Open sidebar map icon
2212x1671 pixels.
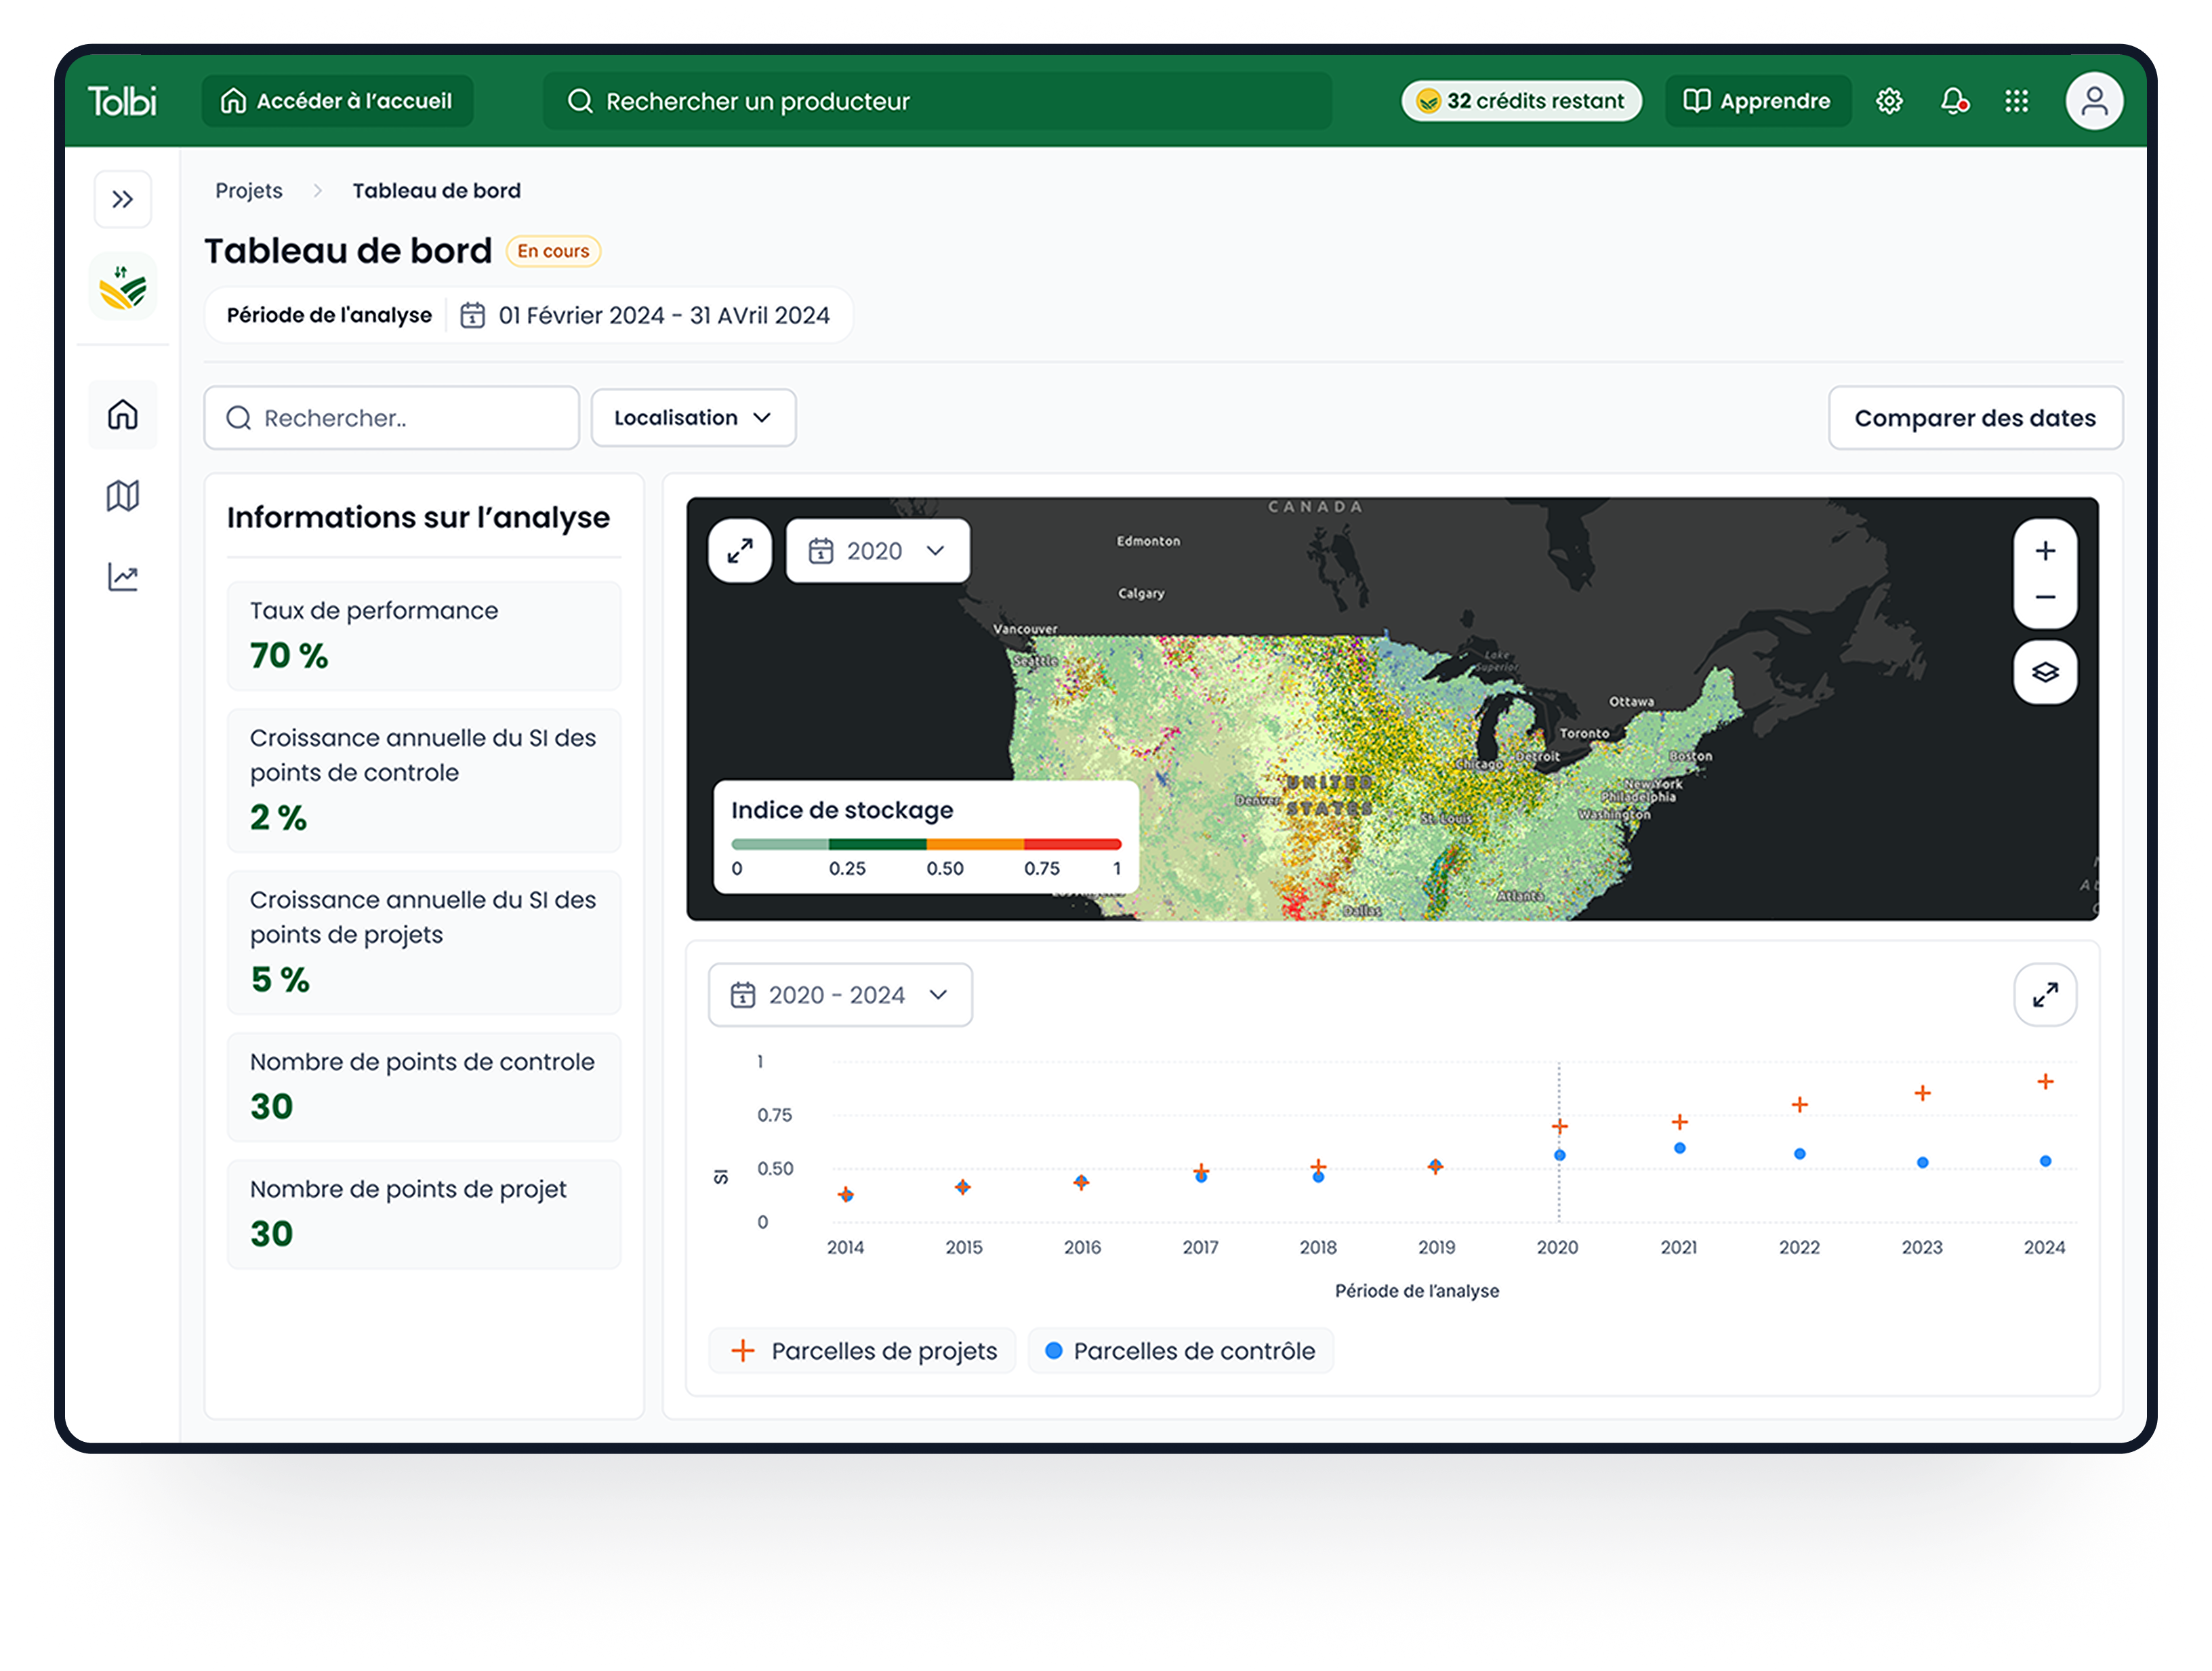tap(123, 496)
